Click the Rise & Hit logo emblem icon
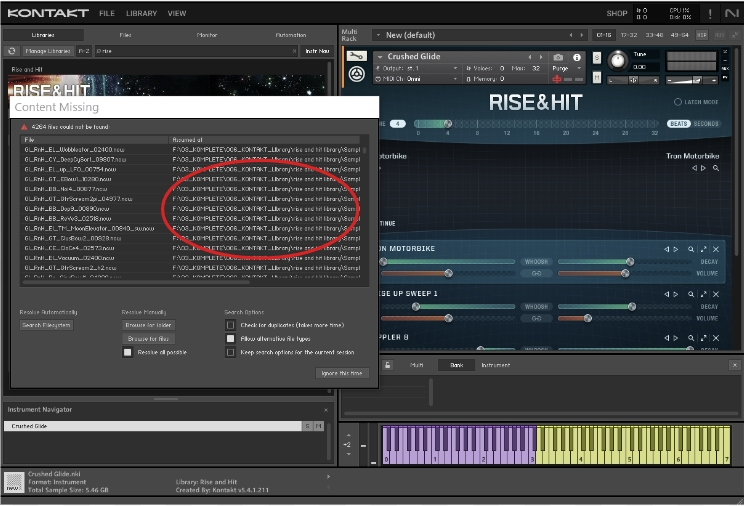The height and width of the screenshot is (506, 744). (x=356, y=74)
